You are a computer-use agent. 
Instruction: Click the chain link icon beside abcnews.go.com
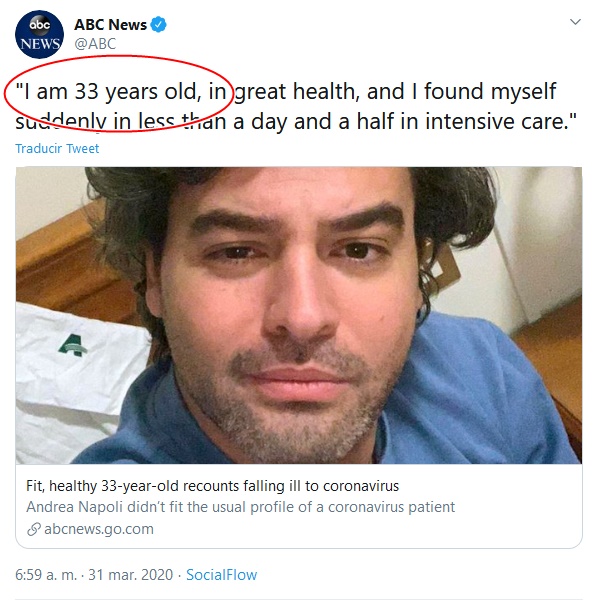coord(34,529)
